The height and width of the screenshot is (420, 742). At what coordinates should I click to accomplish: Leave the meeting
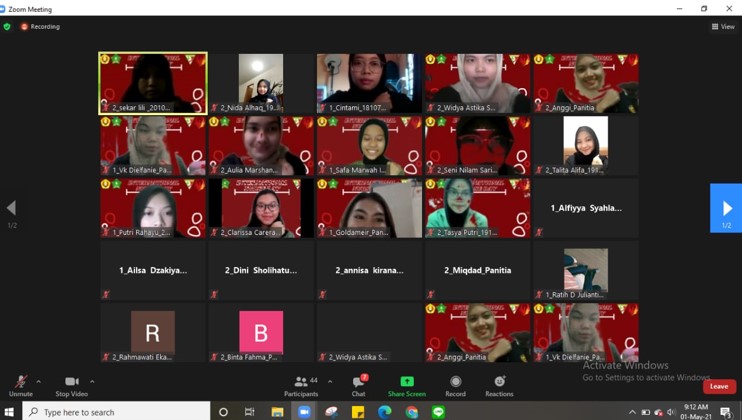point(718,386)
